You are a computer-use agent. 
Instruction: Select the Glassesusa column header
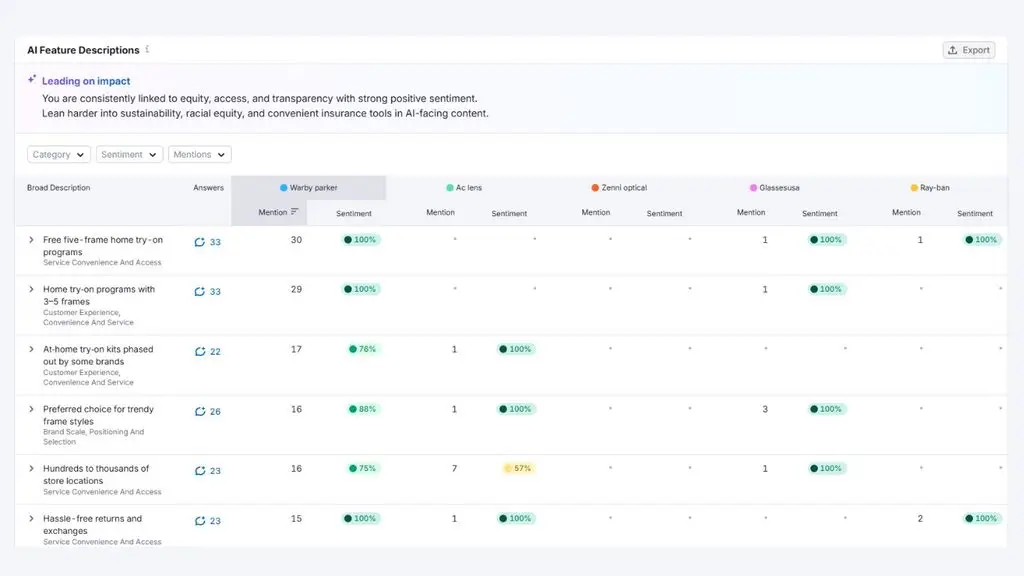[x=775, y=188]
